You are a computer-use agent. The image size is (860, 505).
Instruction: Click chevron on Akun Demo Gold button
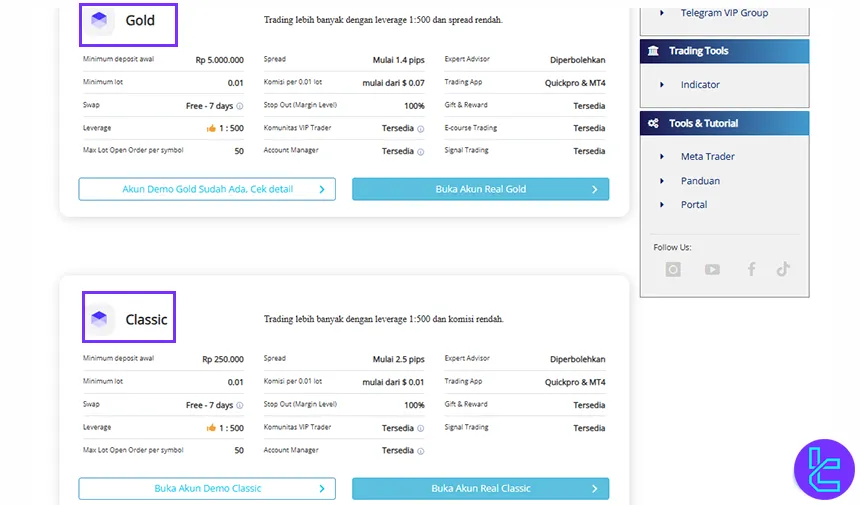[322, 189]
